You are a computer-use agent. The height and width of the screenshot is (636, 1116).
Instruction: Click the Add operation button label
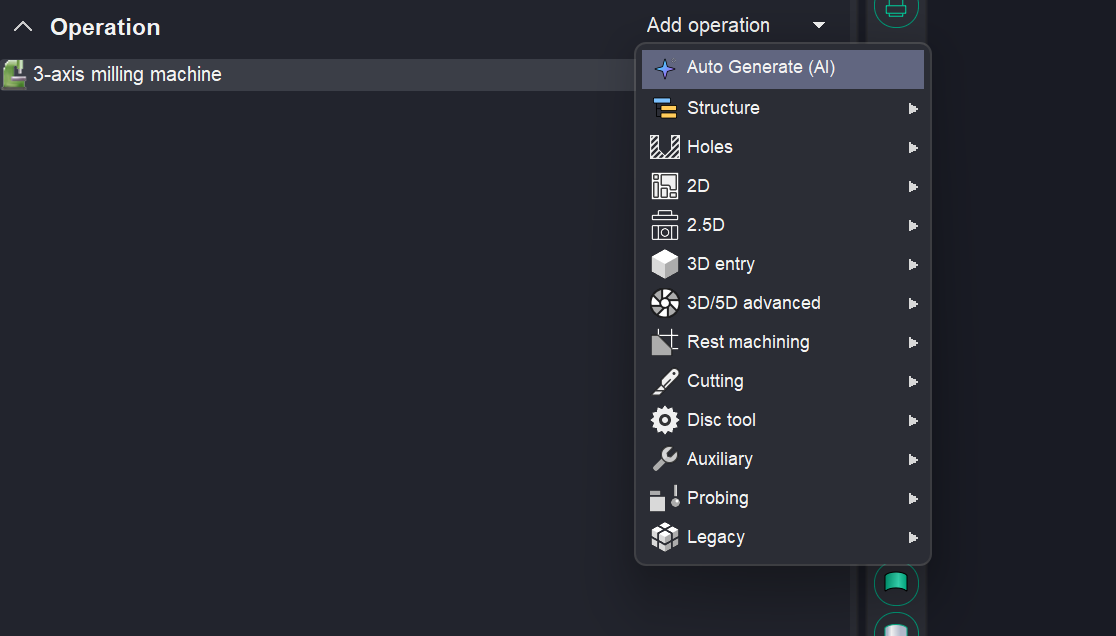[x=708, y=26]
